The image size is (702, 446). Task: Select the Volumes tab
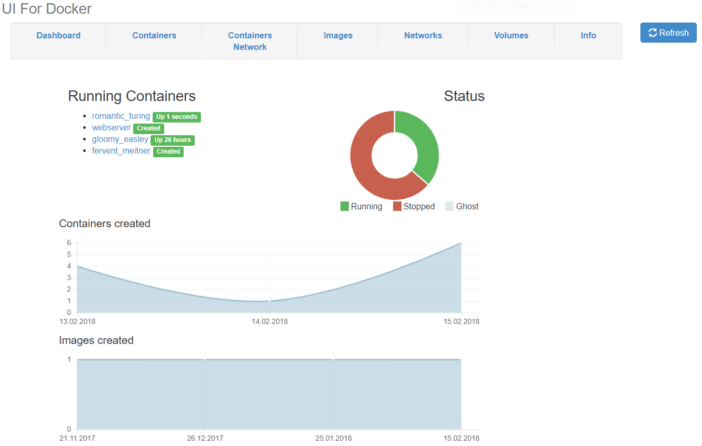click(x=511, y=35)
